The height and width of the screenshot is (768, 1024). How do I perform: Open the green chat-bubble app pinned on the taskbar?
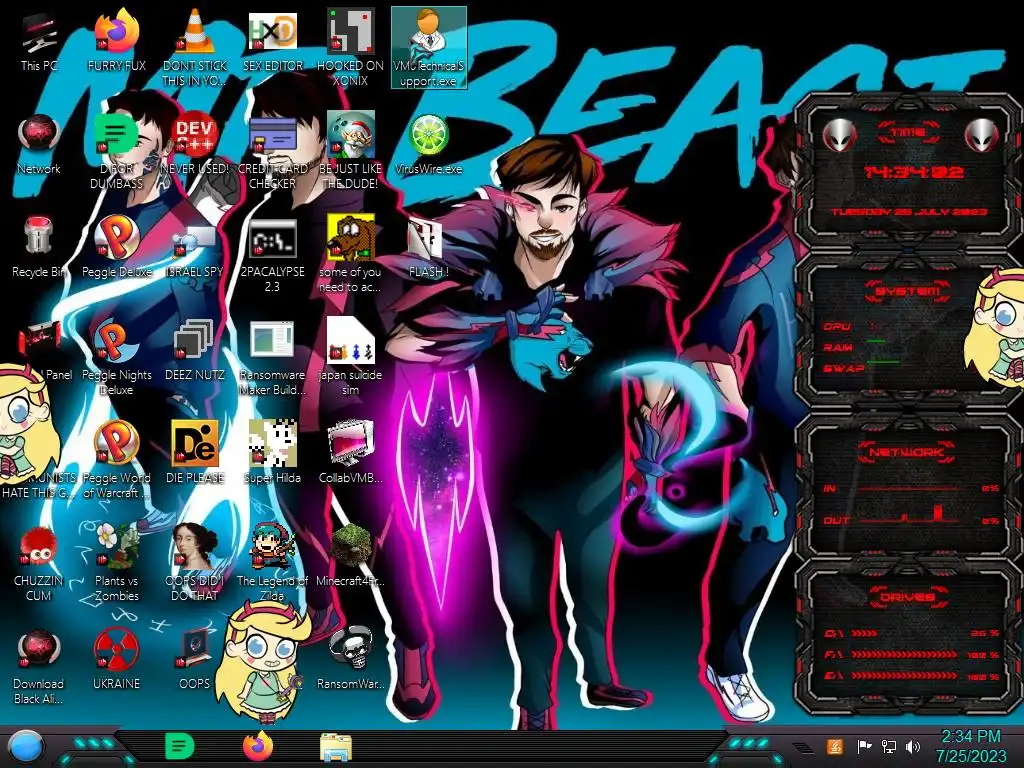[x=179, y=746]
